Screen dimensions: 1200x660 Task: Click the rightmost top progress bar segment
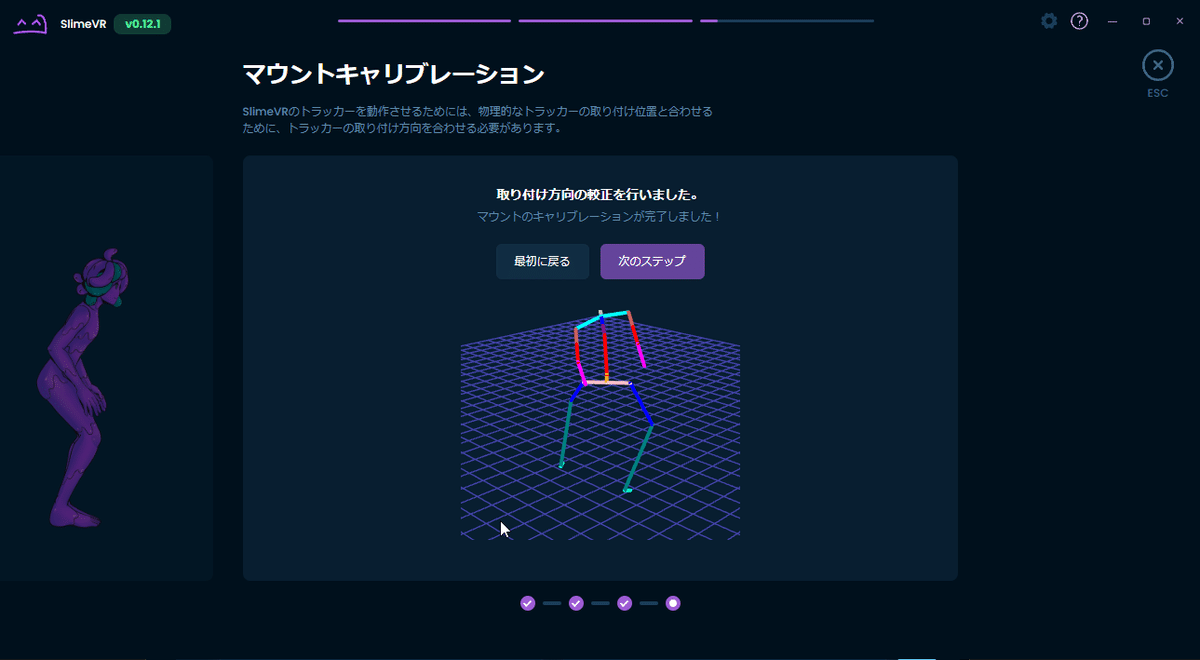point(790,19)
